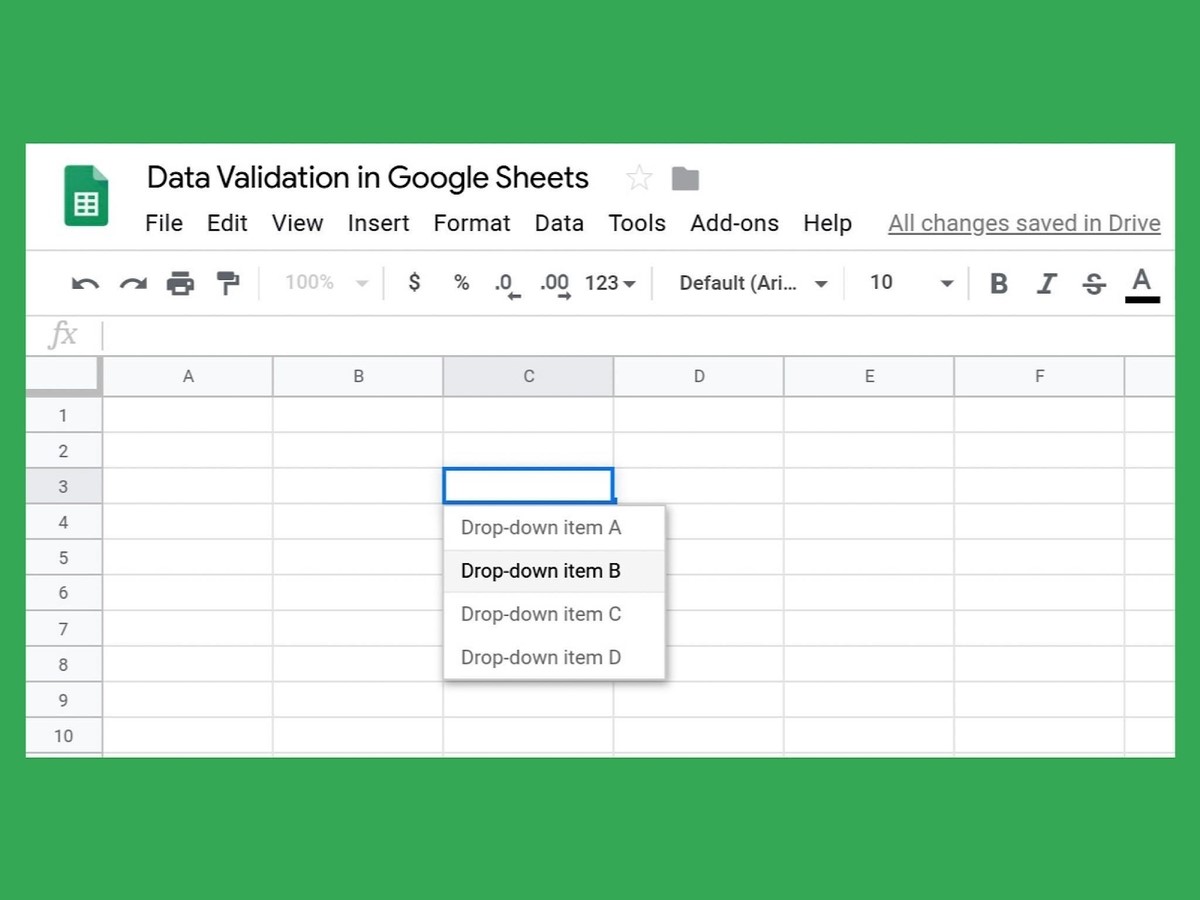The image size is (1200, 900).
Task: Print the spreadsheet
Action: pos(180,283)
